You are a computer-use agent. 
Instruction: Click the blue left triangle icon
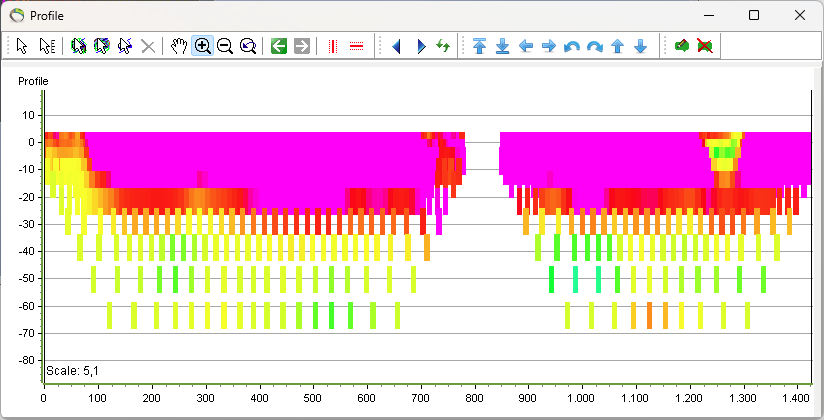397,46
